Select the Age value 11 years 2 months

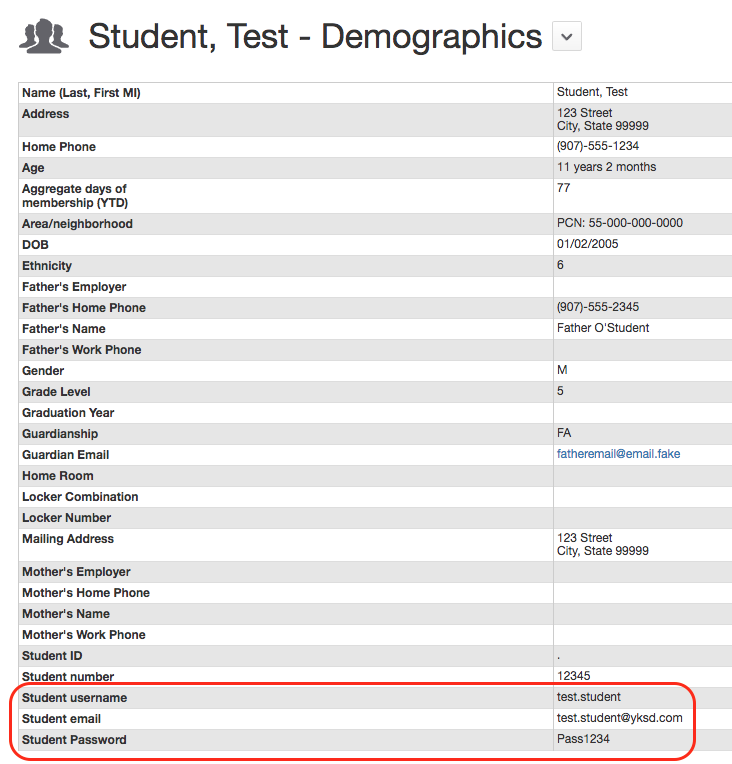(x=606, y=167)
